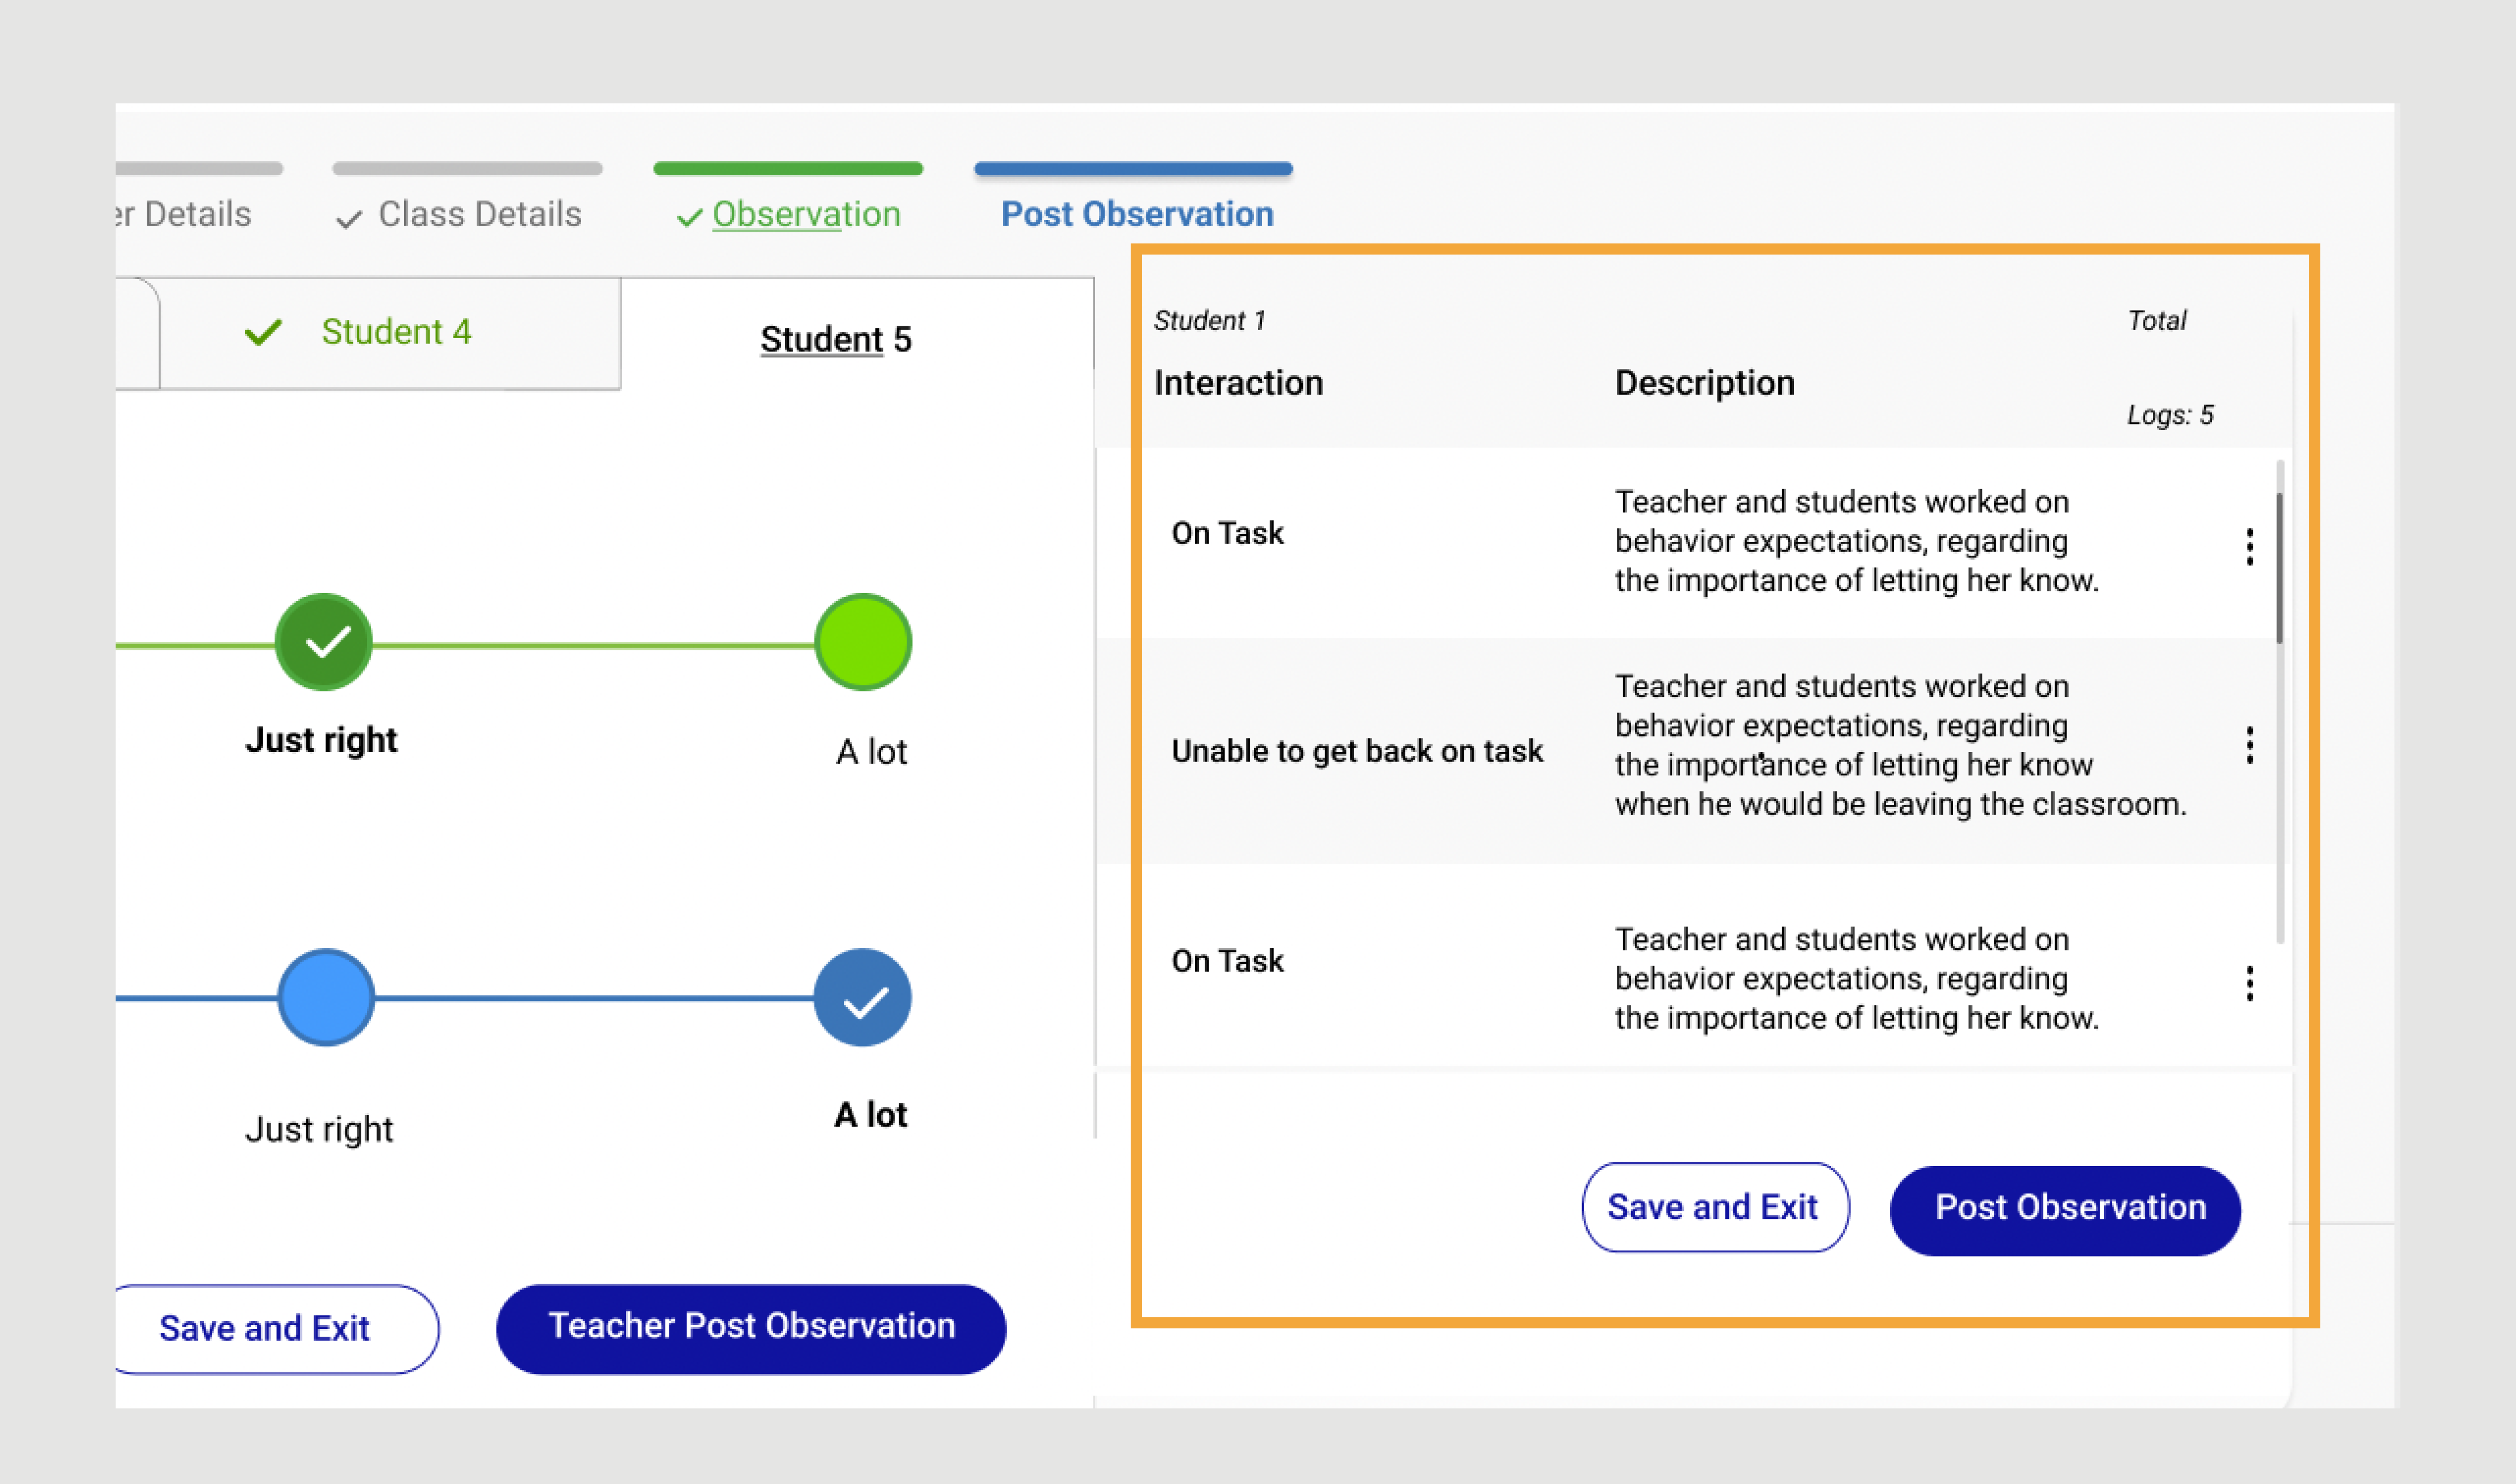2516x1484 pixels.
Task: Click left Save and Exit button
Action: (265, 1329)
